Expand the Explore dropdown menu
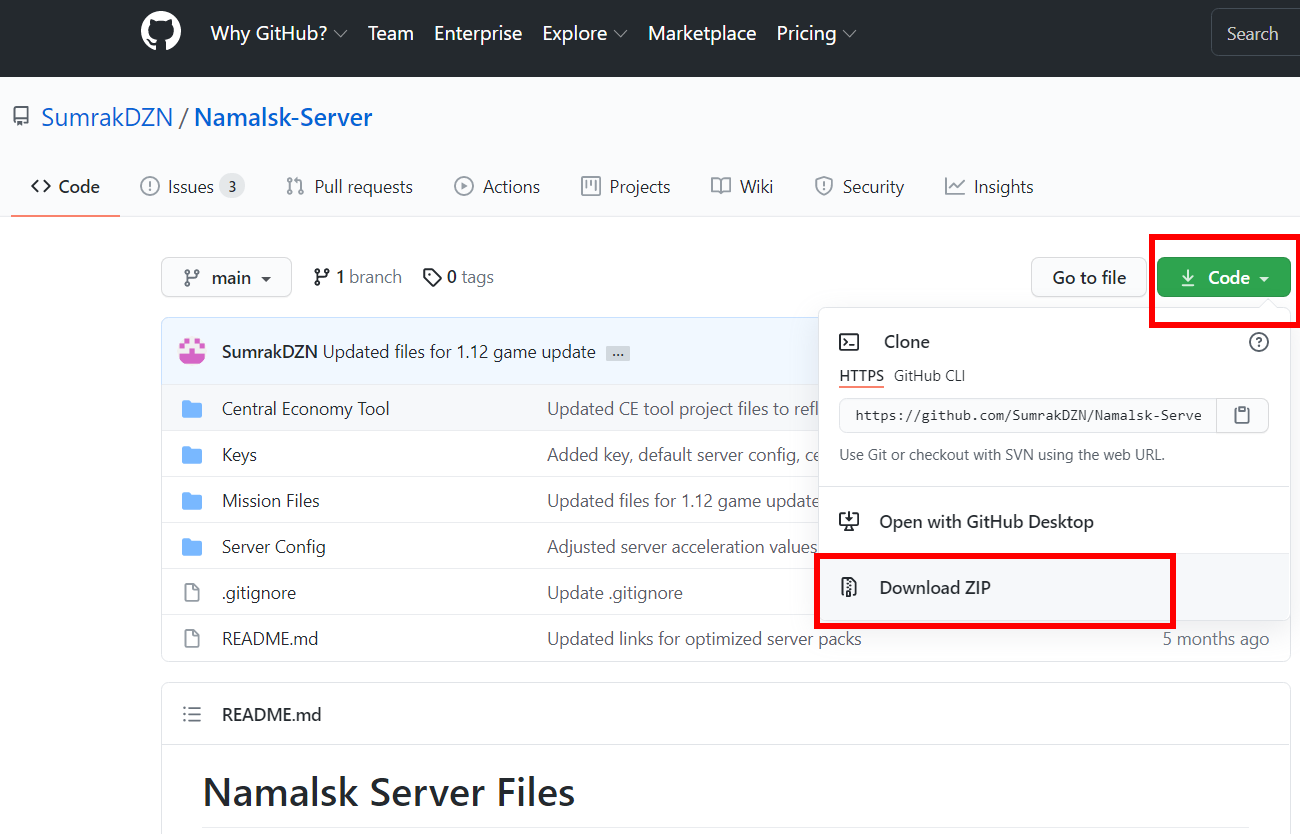The height and width of the screenshot is (834, 1300). click(585, 33)
